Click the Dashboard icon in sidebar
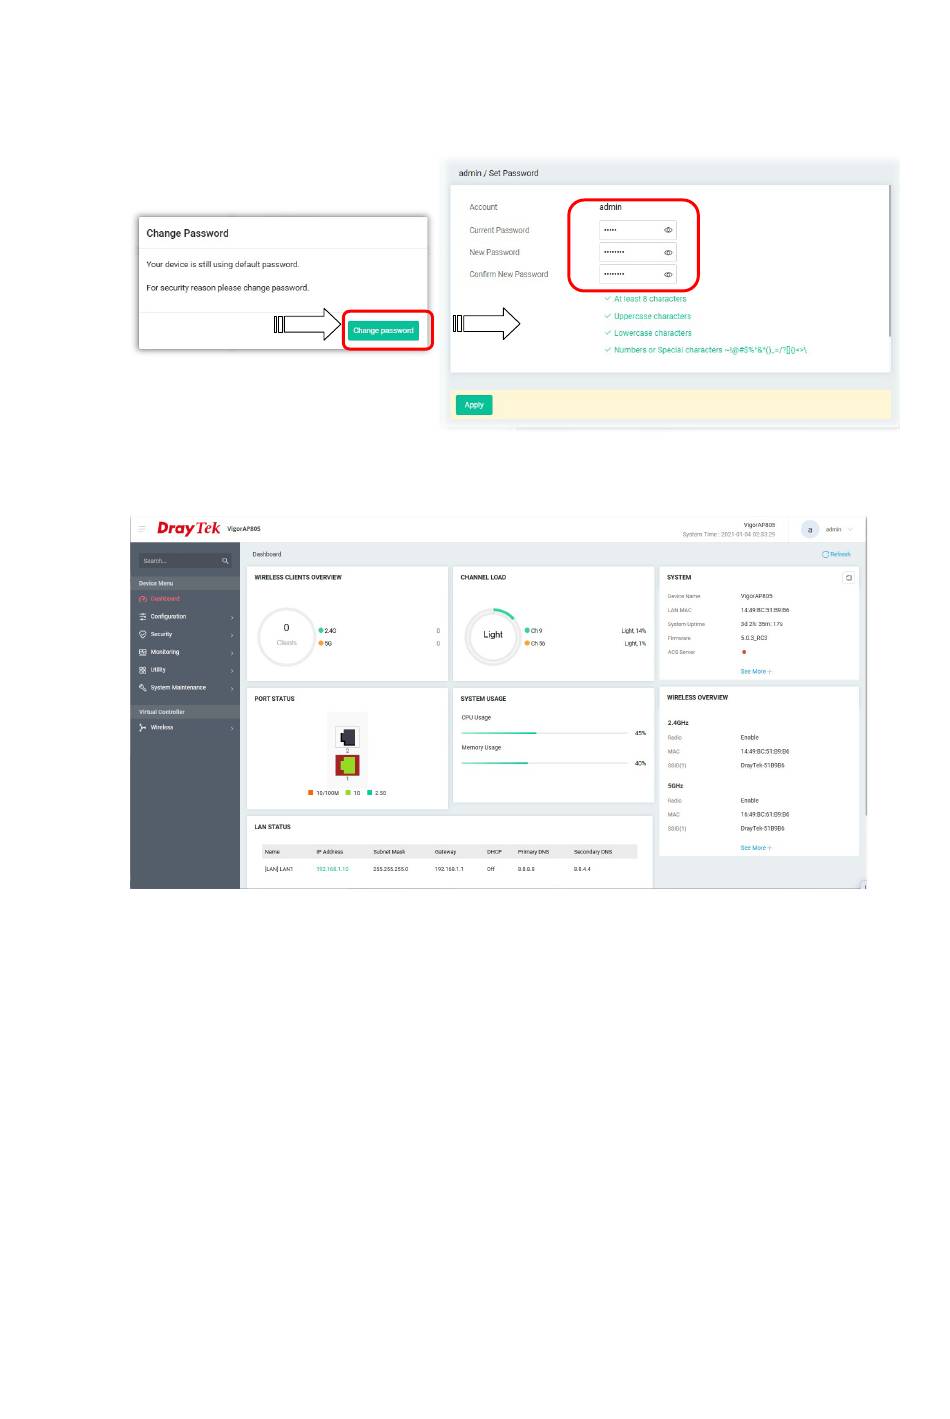The width and height of the screenshot is (950, 1419). tap(143, 599)
